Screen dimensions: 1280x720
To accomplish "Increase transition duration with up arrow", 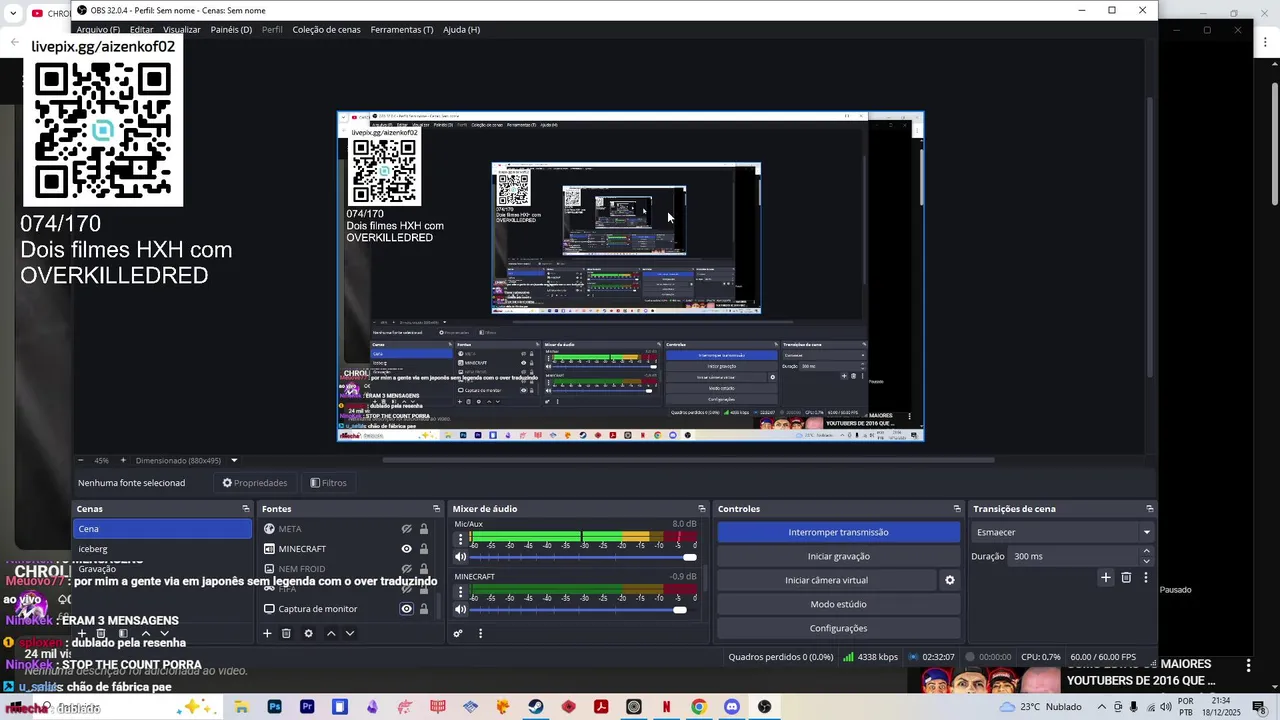I will coord(1146,551).
